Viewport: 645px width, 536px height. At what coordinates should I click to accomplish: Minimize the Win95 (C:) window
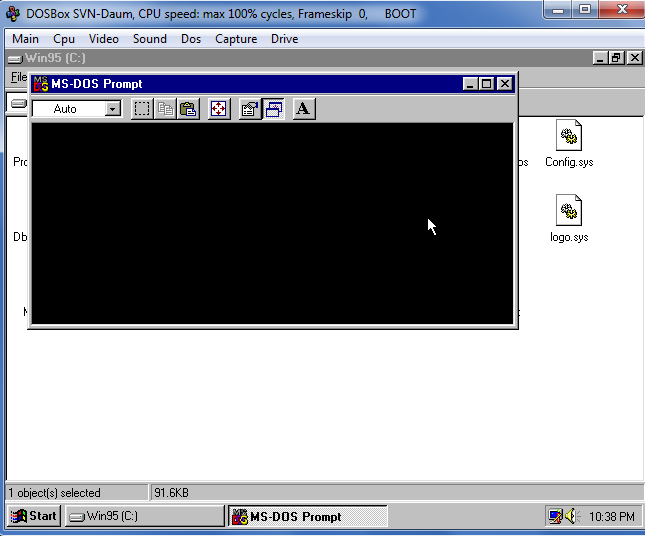click(x=600, y=58)
